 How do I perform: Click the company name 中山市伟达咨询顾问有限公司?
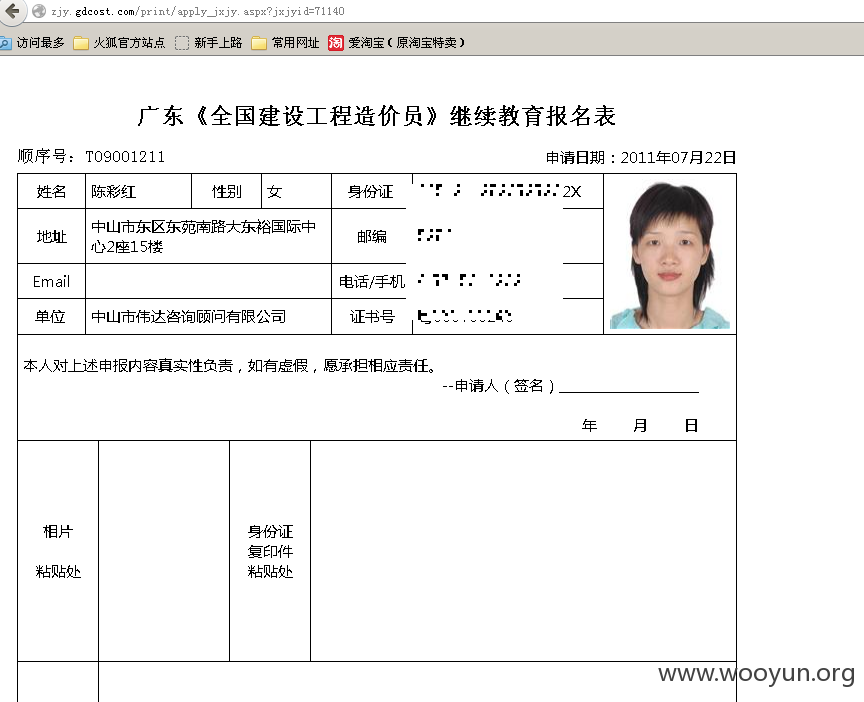(x=188, y=316)
